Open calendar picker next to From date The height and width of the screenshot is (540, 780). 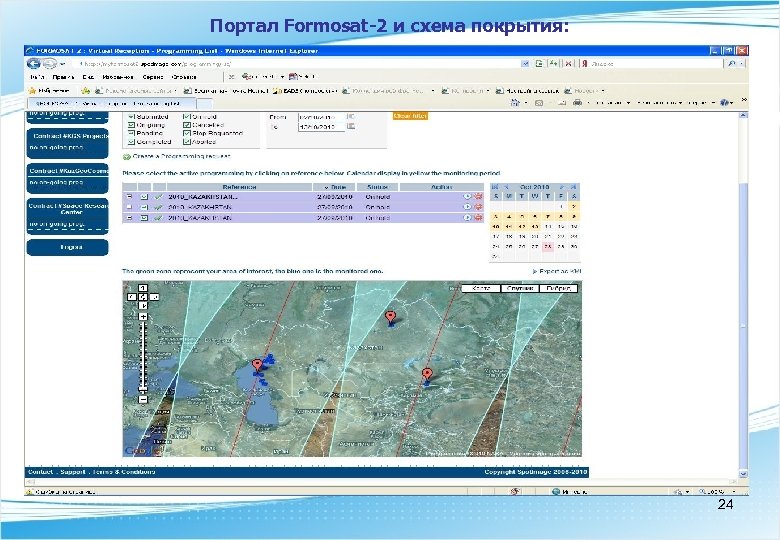[351, 116]
